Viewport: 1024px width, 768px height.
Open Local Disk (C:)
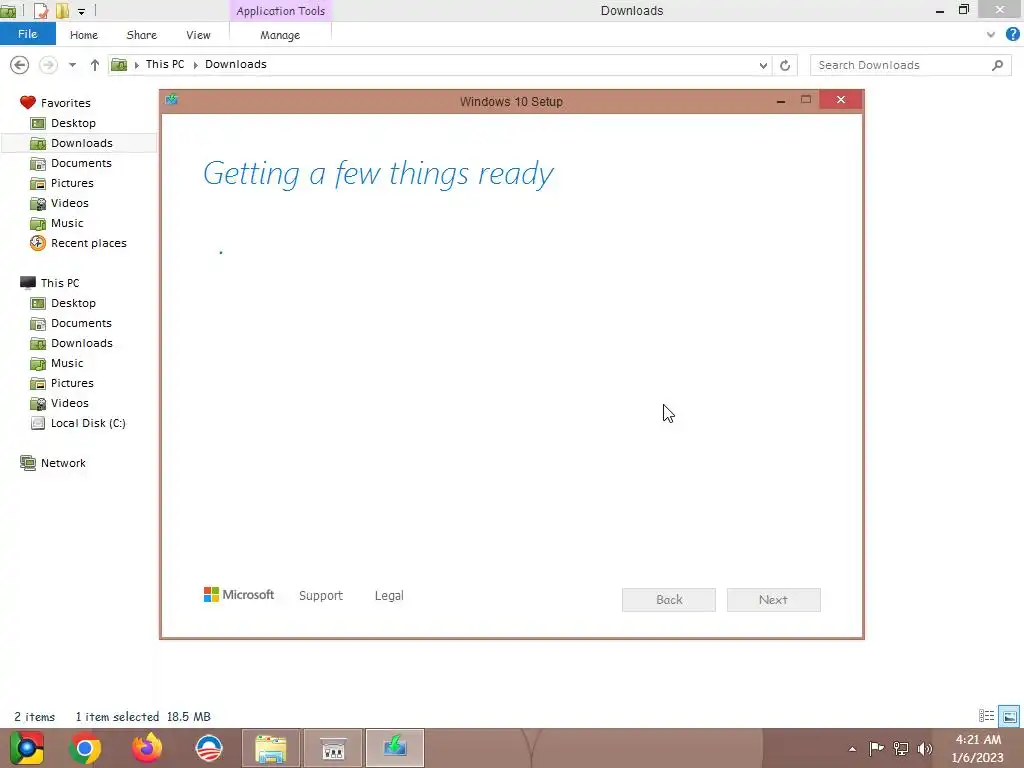88,423
